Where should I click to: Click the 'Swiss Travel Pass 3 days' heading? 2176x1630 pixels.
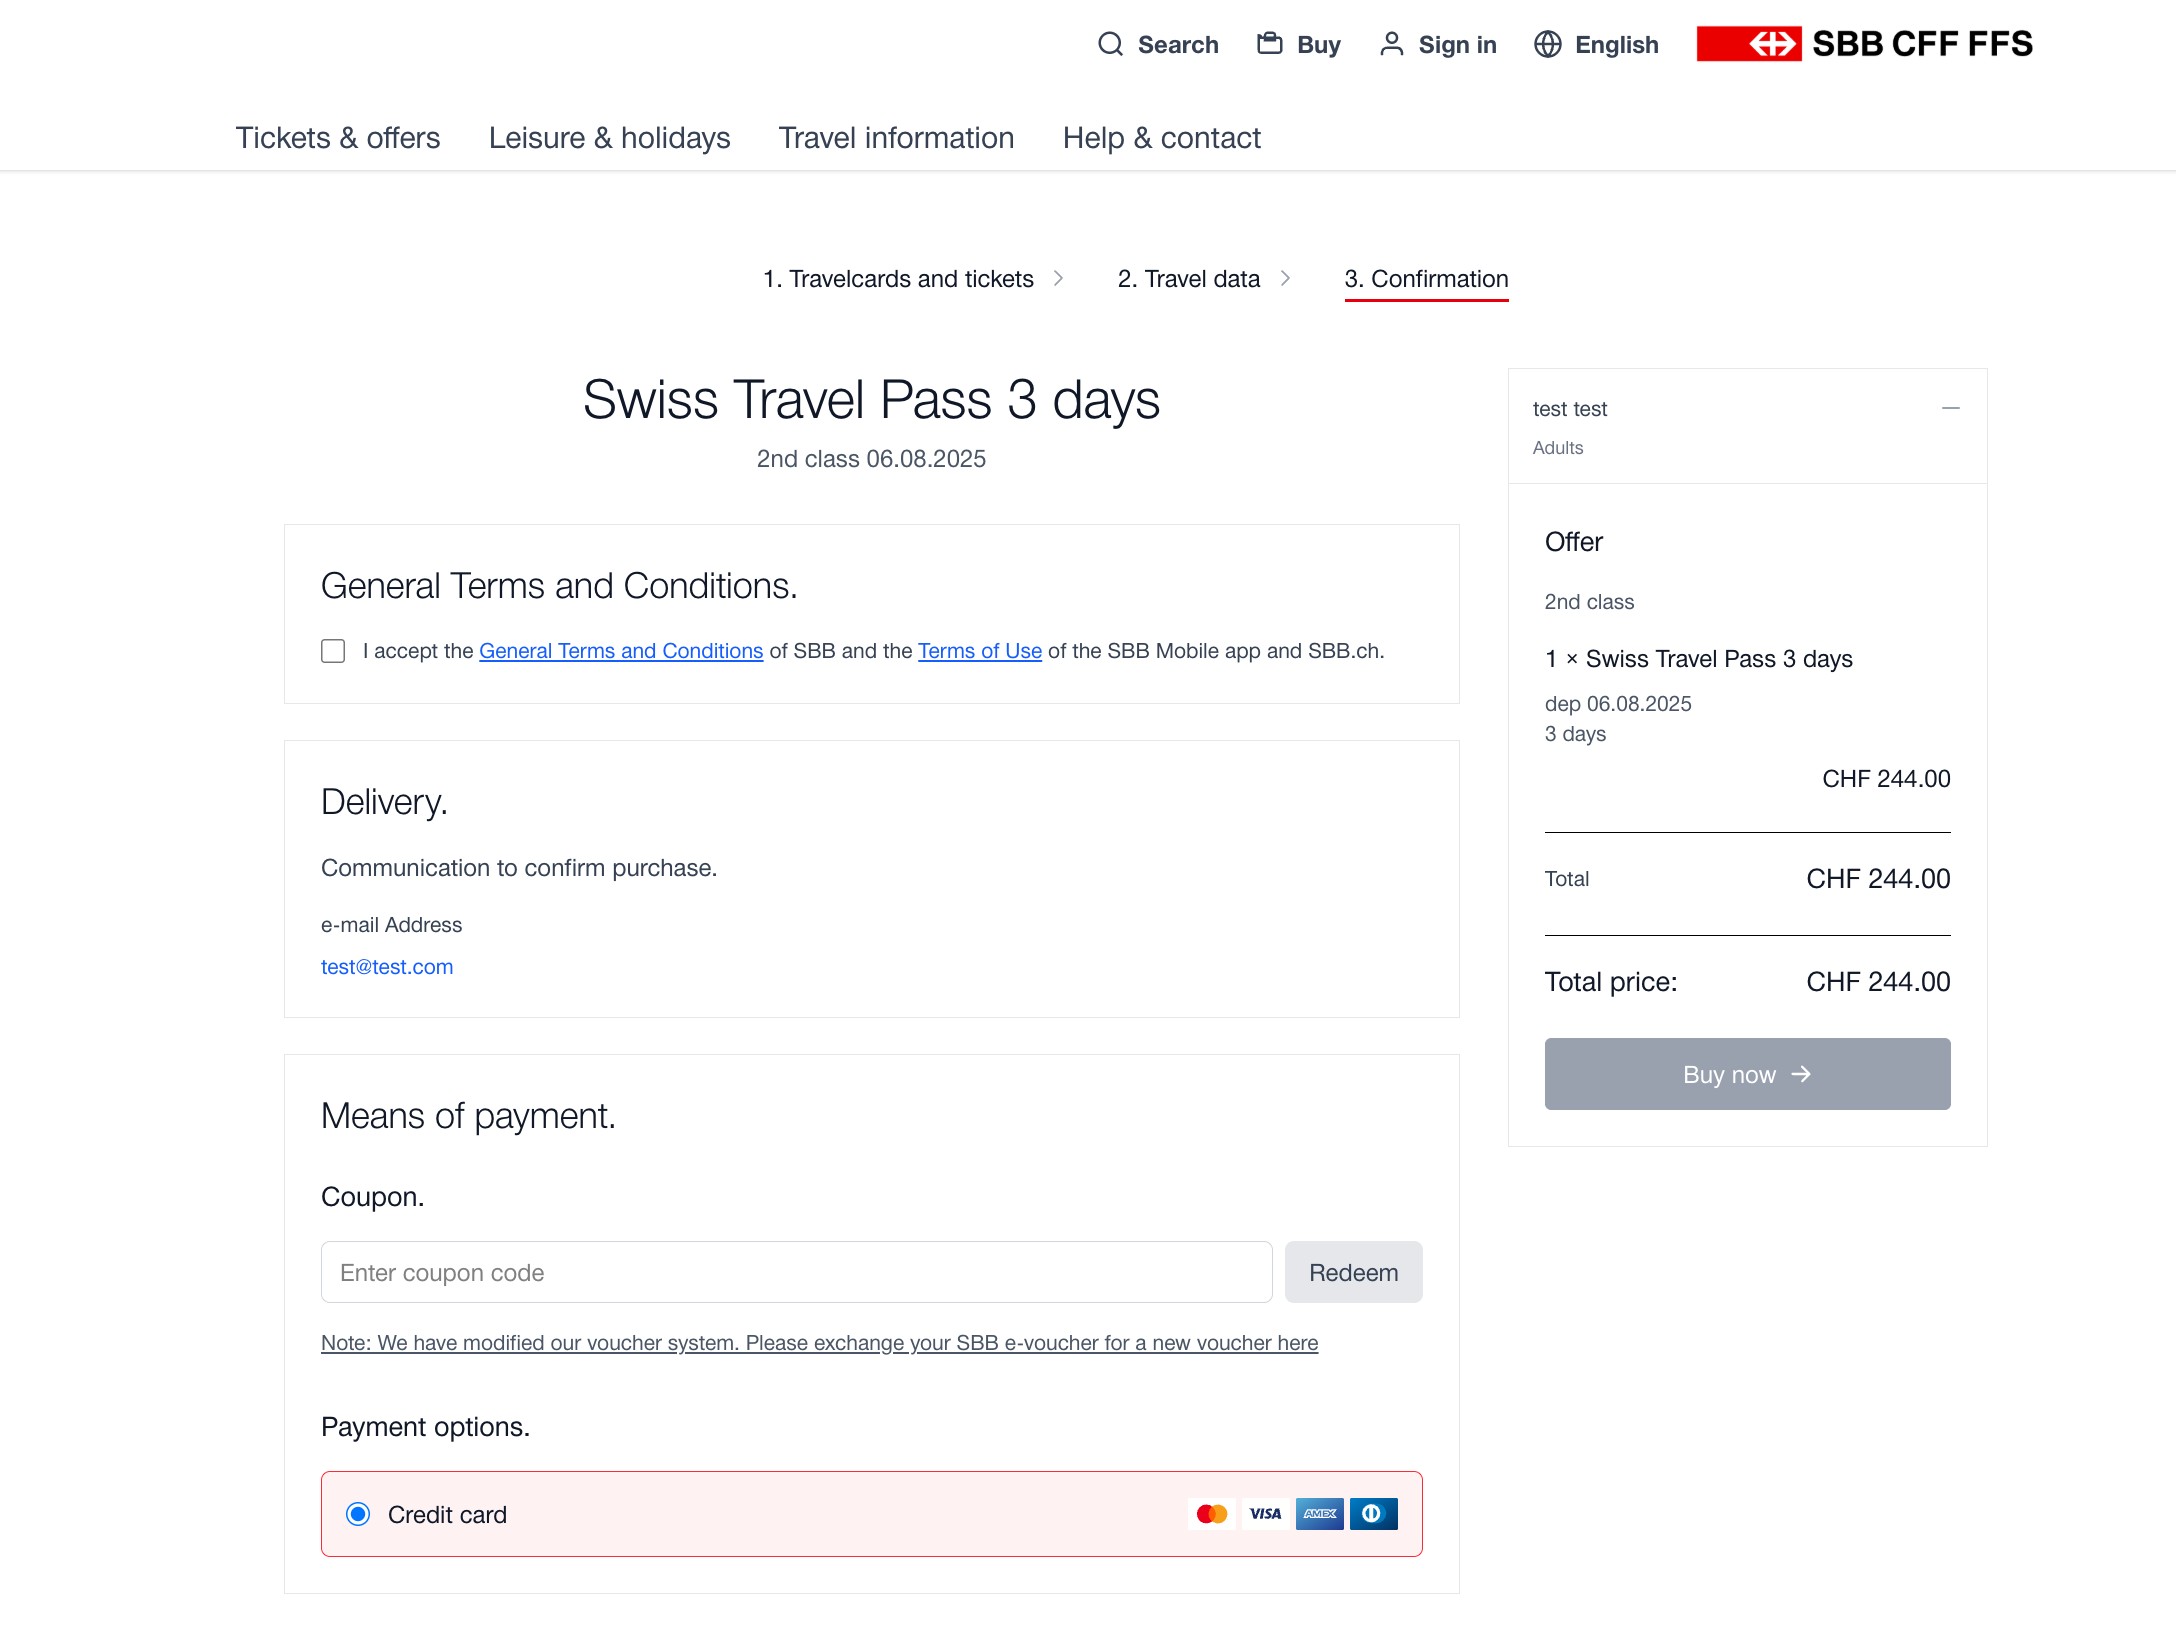tap(871, 400)
